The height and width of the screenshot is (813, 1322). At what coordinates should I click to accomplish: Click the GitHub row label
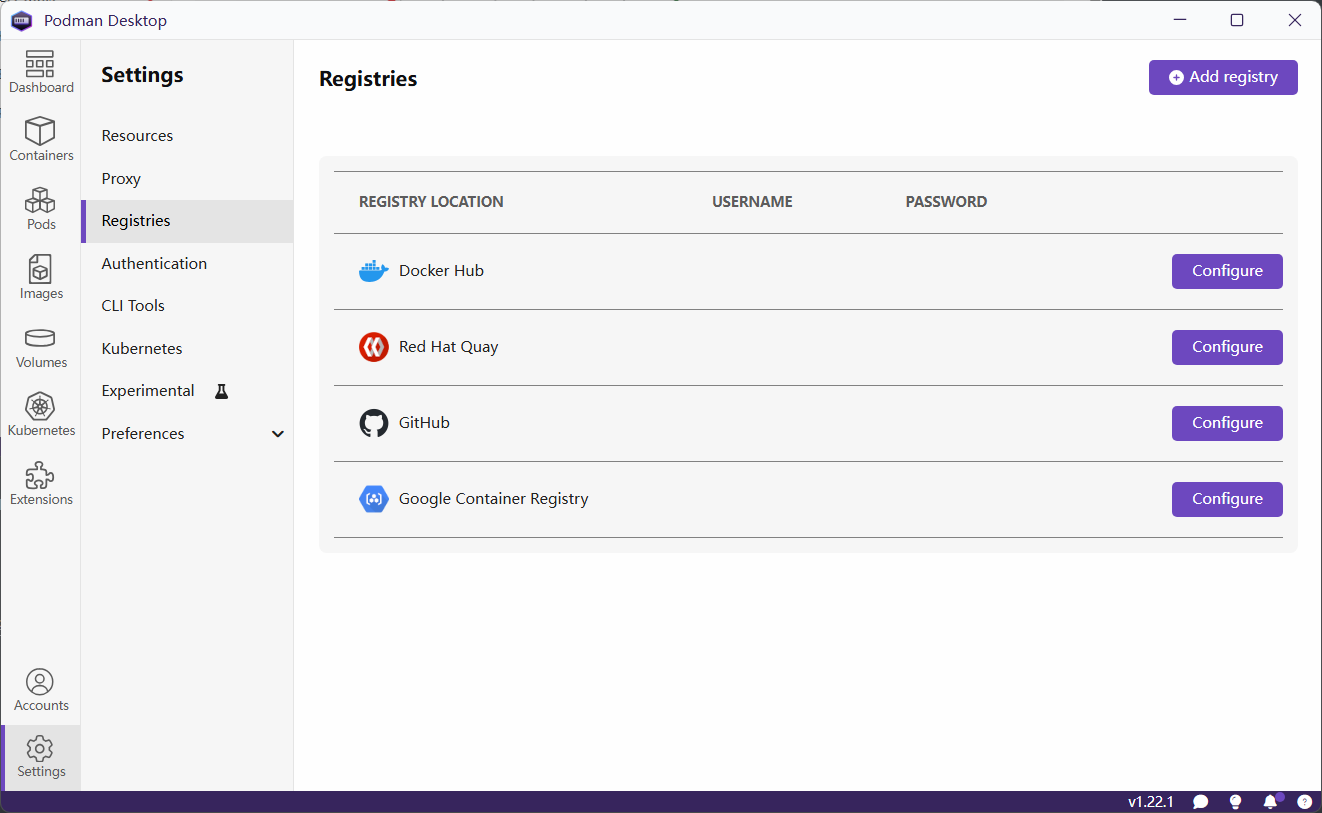pos(424,423)
